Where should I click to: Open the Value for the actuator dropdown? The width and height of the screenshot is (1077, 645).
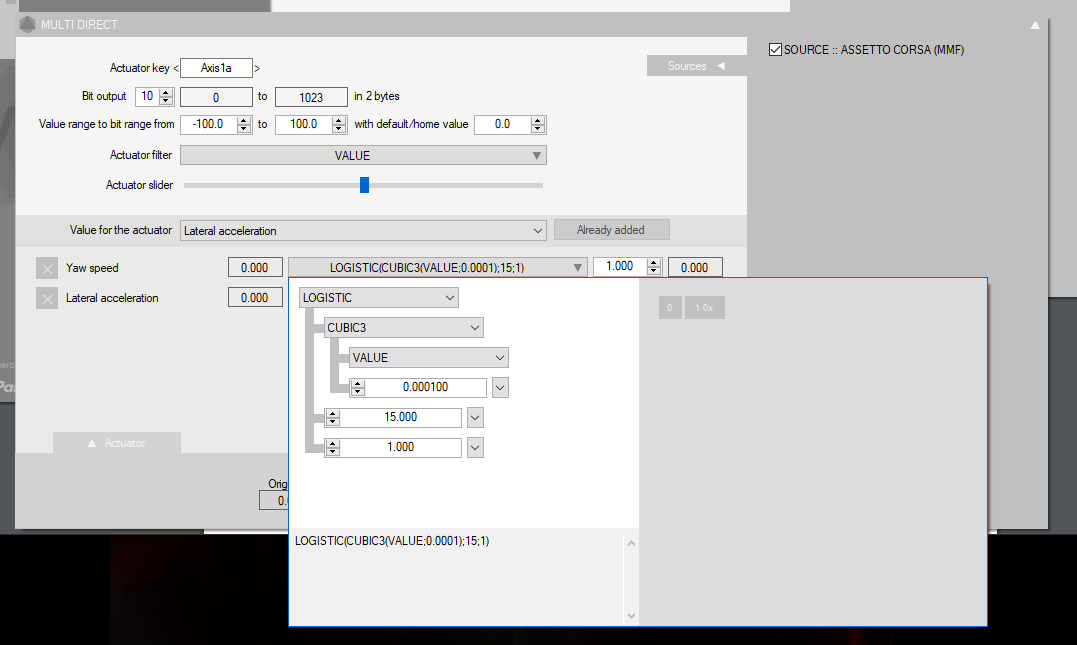[x=363, y=230]
